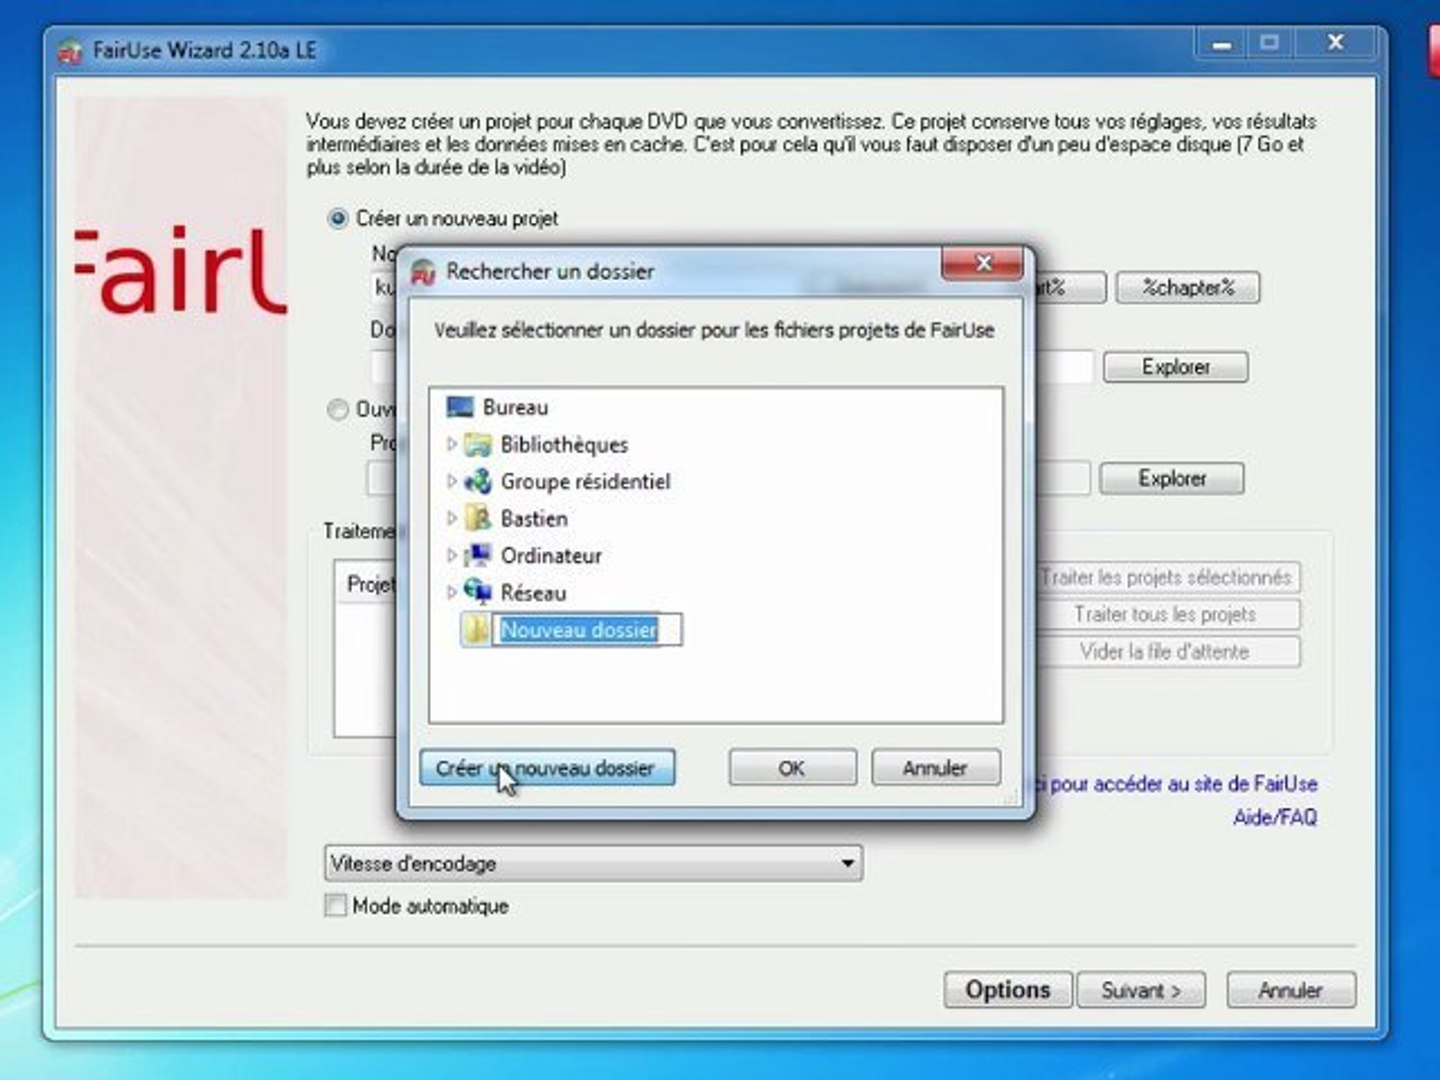
Task: Expand the Bibliothèques tree node
Action: coord(451,444)
